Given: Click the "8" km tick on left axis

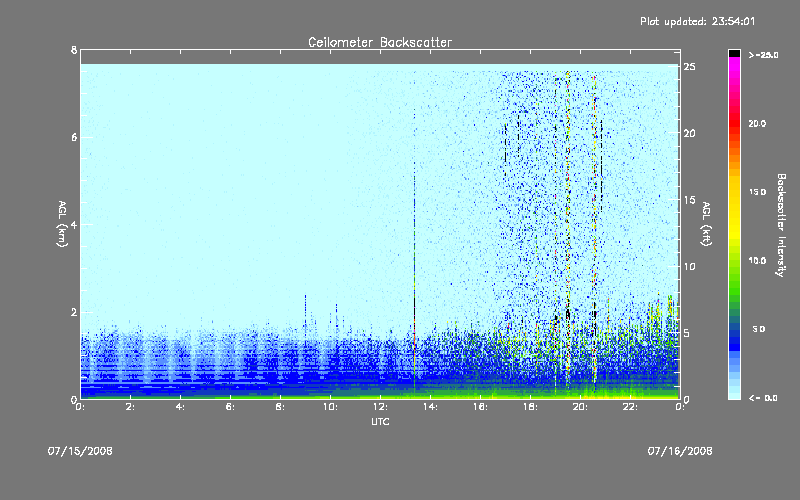Looking at the screenshot, I should (x=74, y=50).
